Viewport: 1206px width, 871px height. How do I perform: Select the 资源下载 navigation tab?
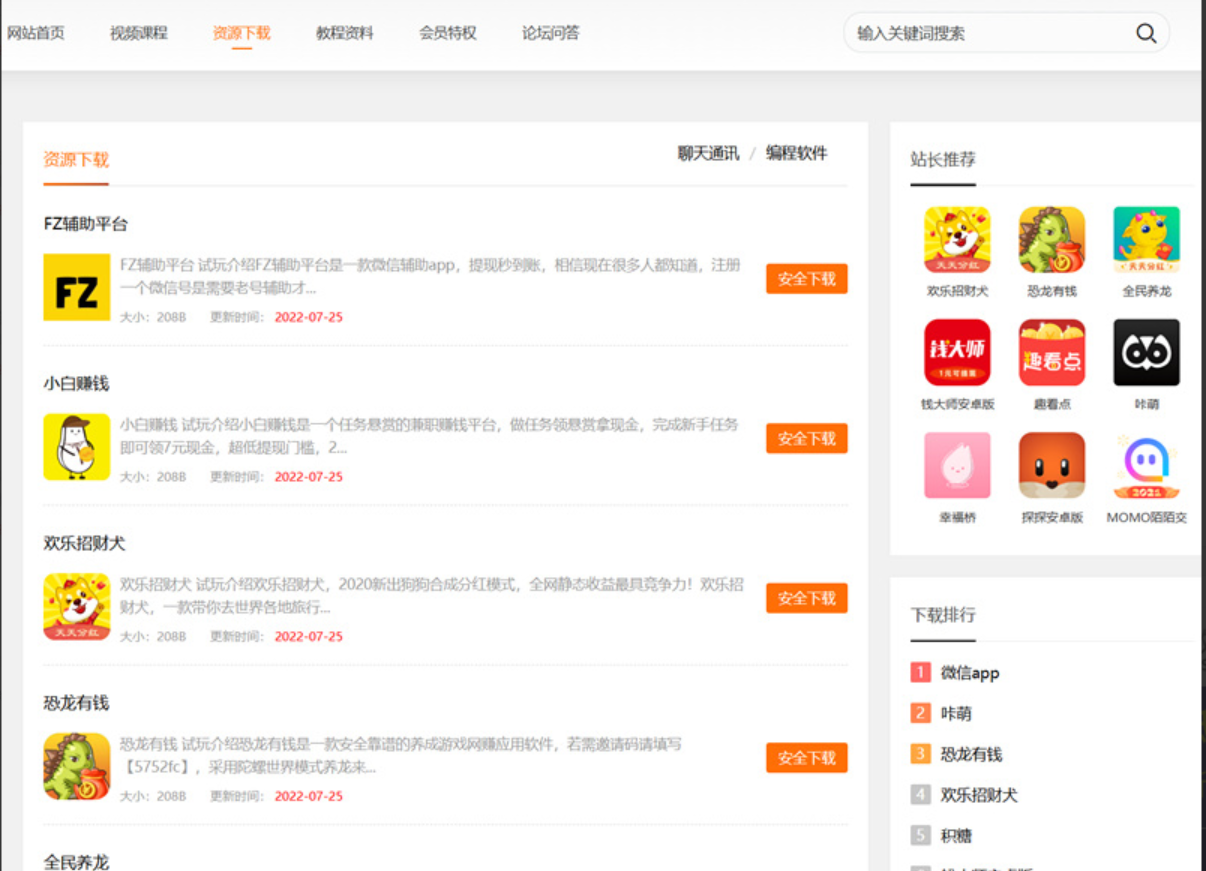tap(242, 33)
